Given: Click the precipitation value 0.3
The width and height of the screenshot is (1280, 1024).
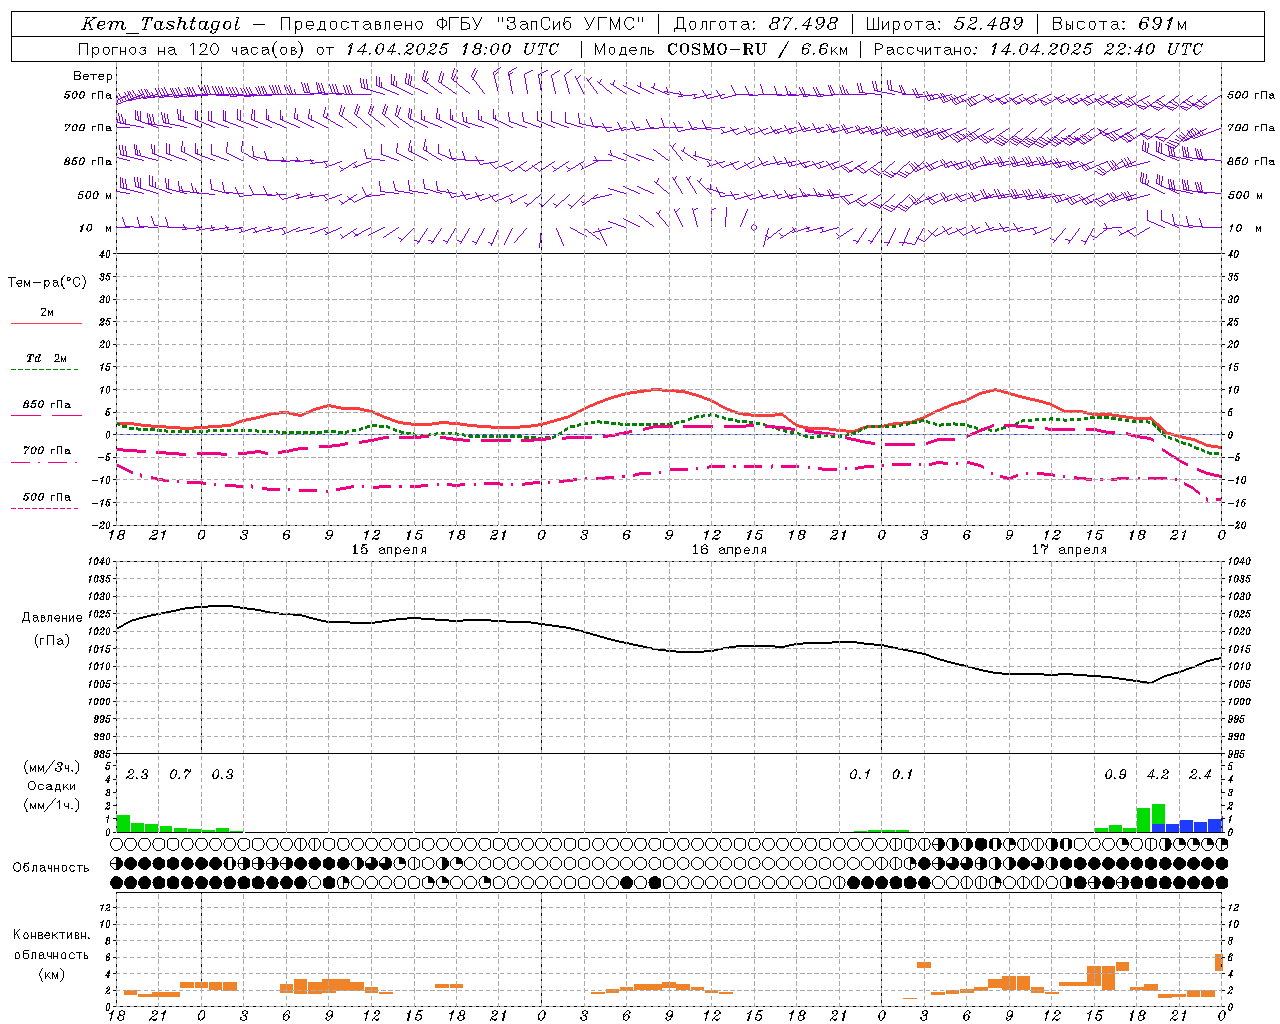Looking at the screenshot, I should 222,774.
